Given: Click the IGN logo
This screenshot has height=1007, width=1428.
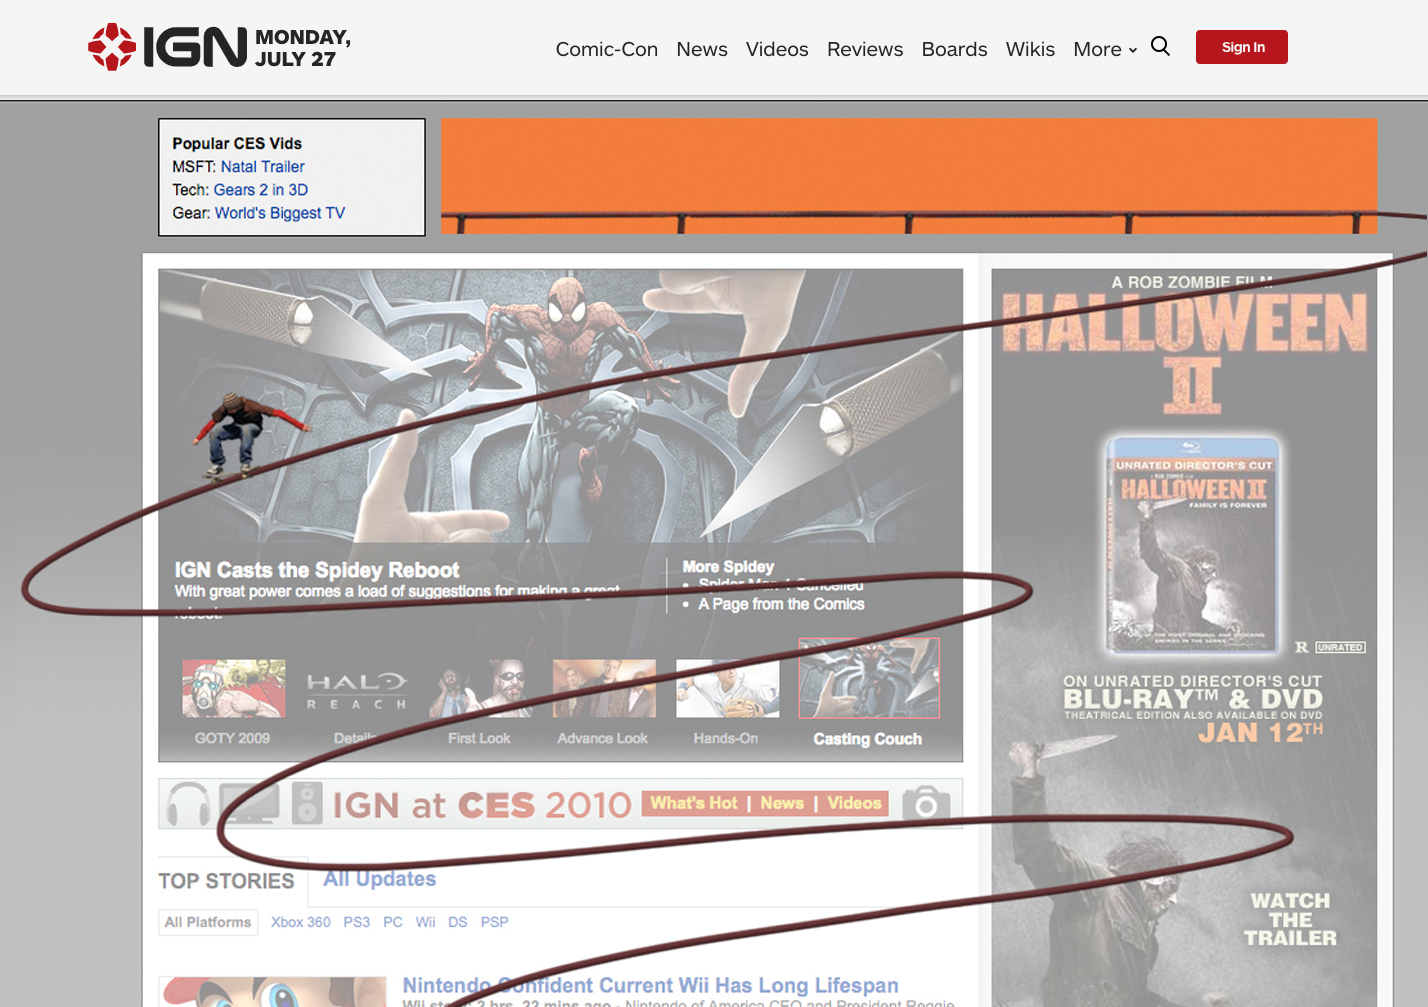Looking at the screenshot, I should coord(167,47).
